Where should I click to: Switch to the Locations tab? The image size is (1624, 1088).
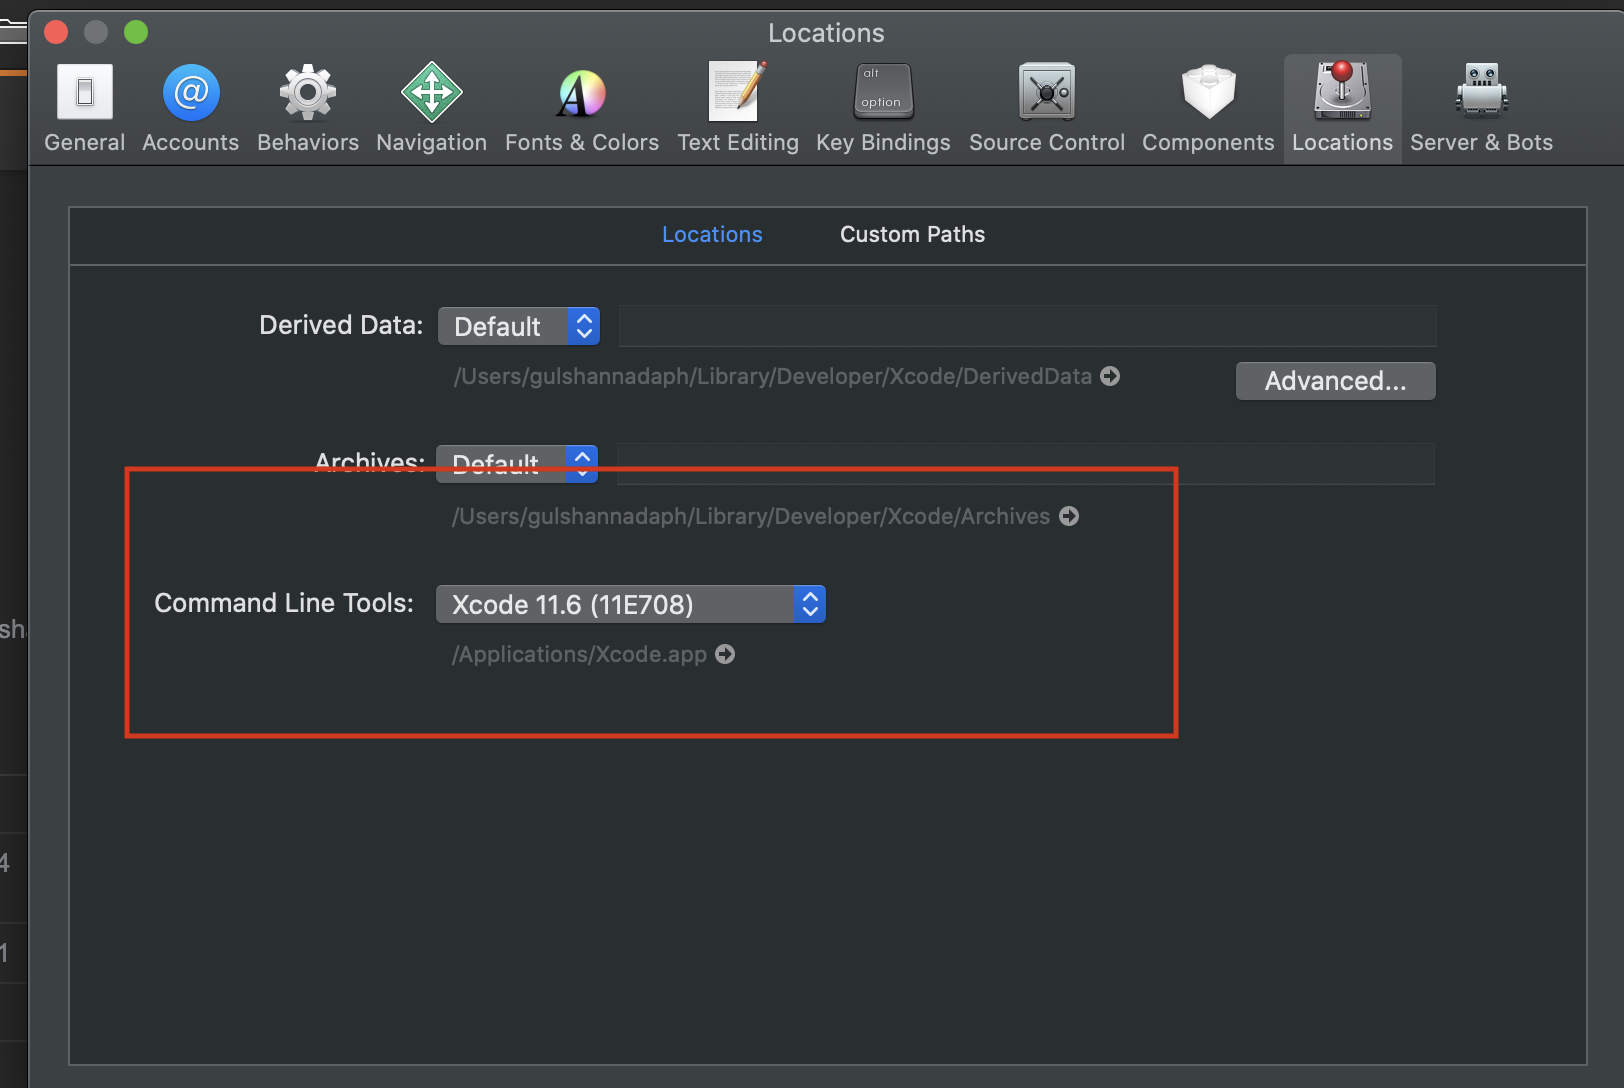(x=712, y=234)
